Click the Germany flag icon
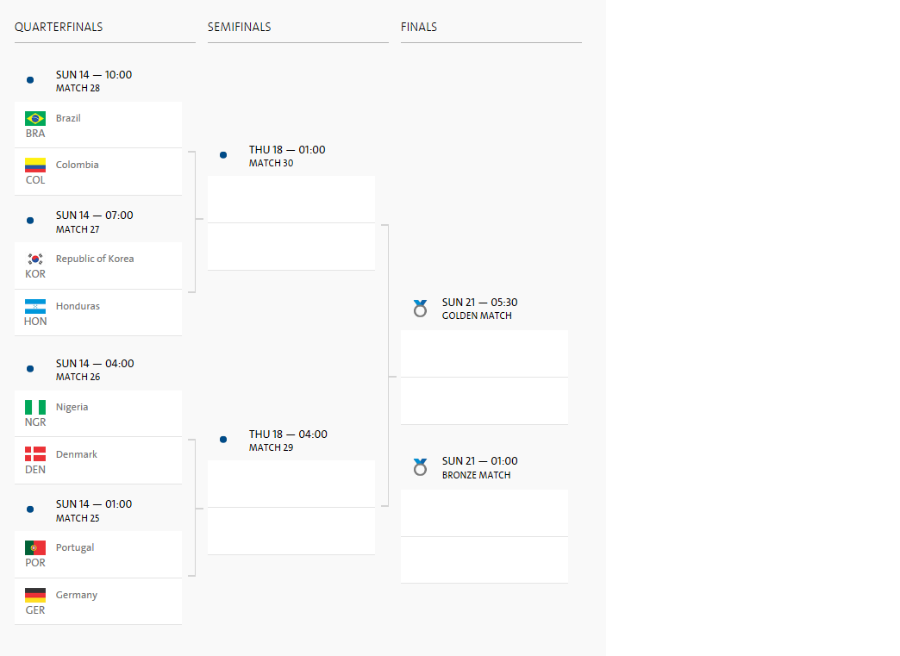 coord(35,595)
